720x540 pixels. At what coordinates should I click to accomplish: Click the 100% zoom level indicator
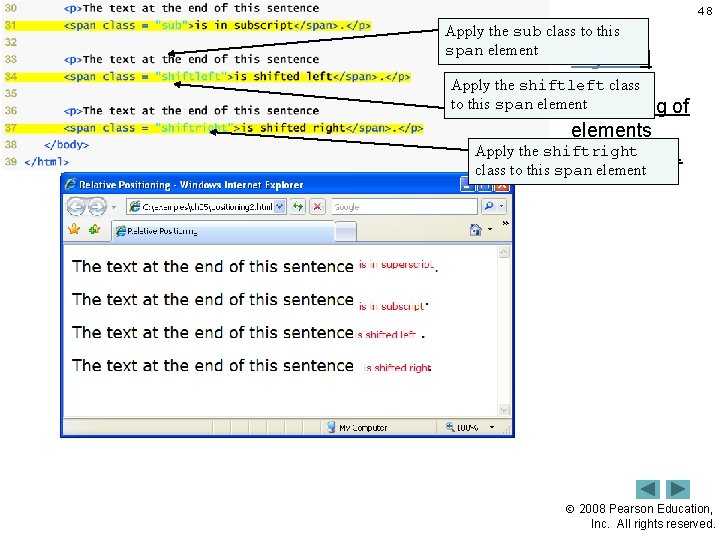[x=462, y=428]
